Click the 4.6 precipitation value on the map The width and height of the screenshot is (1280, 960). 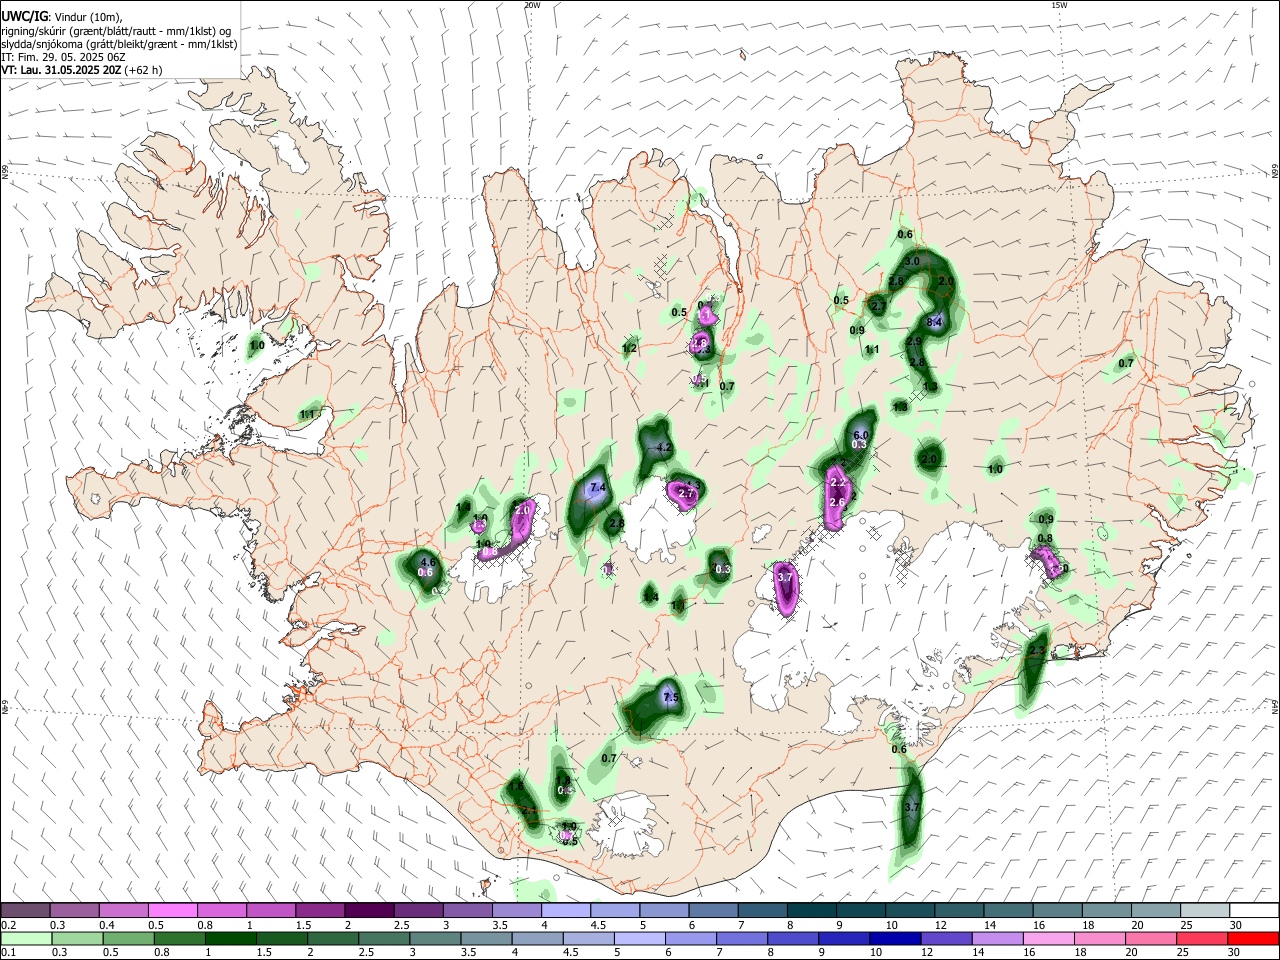[428, 562]
